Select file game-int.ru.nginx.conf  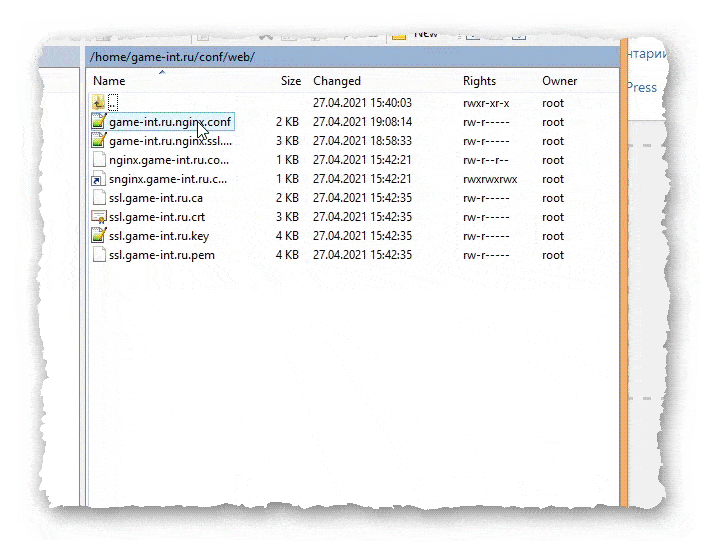[170, 122]
